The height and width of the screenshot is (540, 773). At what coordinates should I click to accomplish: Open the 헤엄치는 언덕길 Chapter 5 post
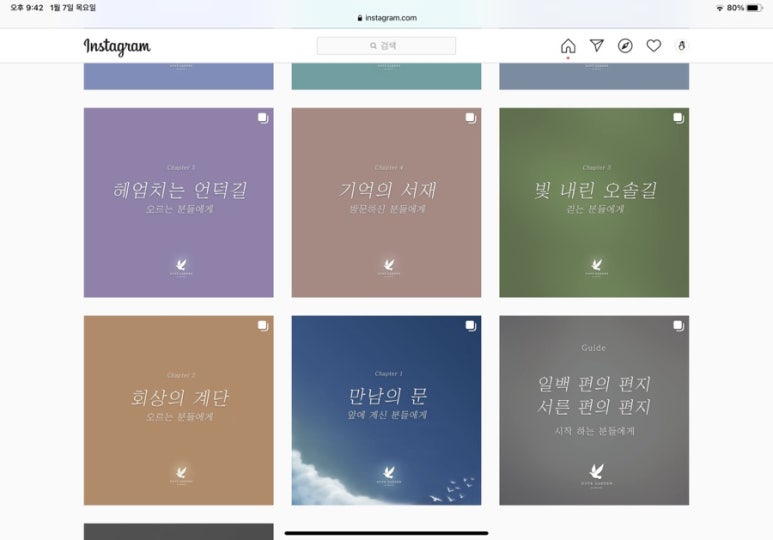178,203
